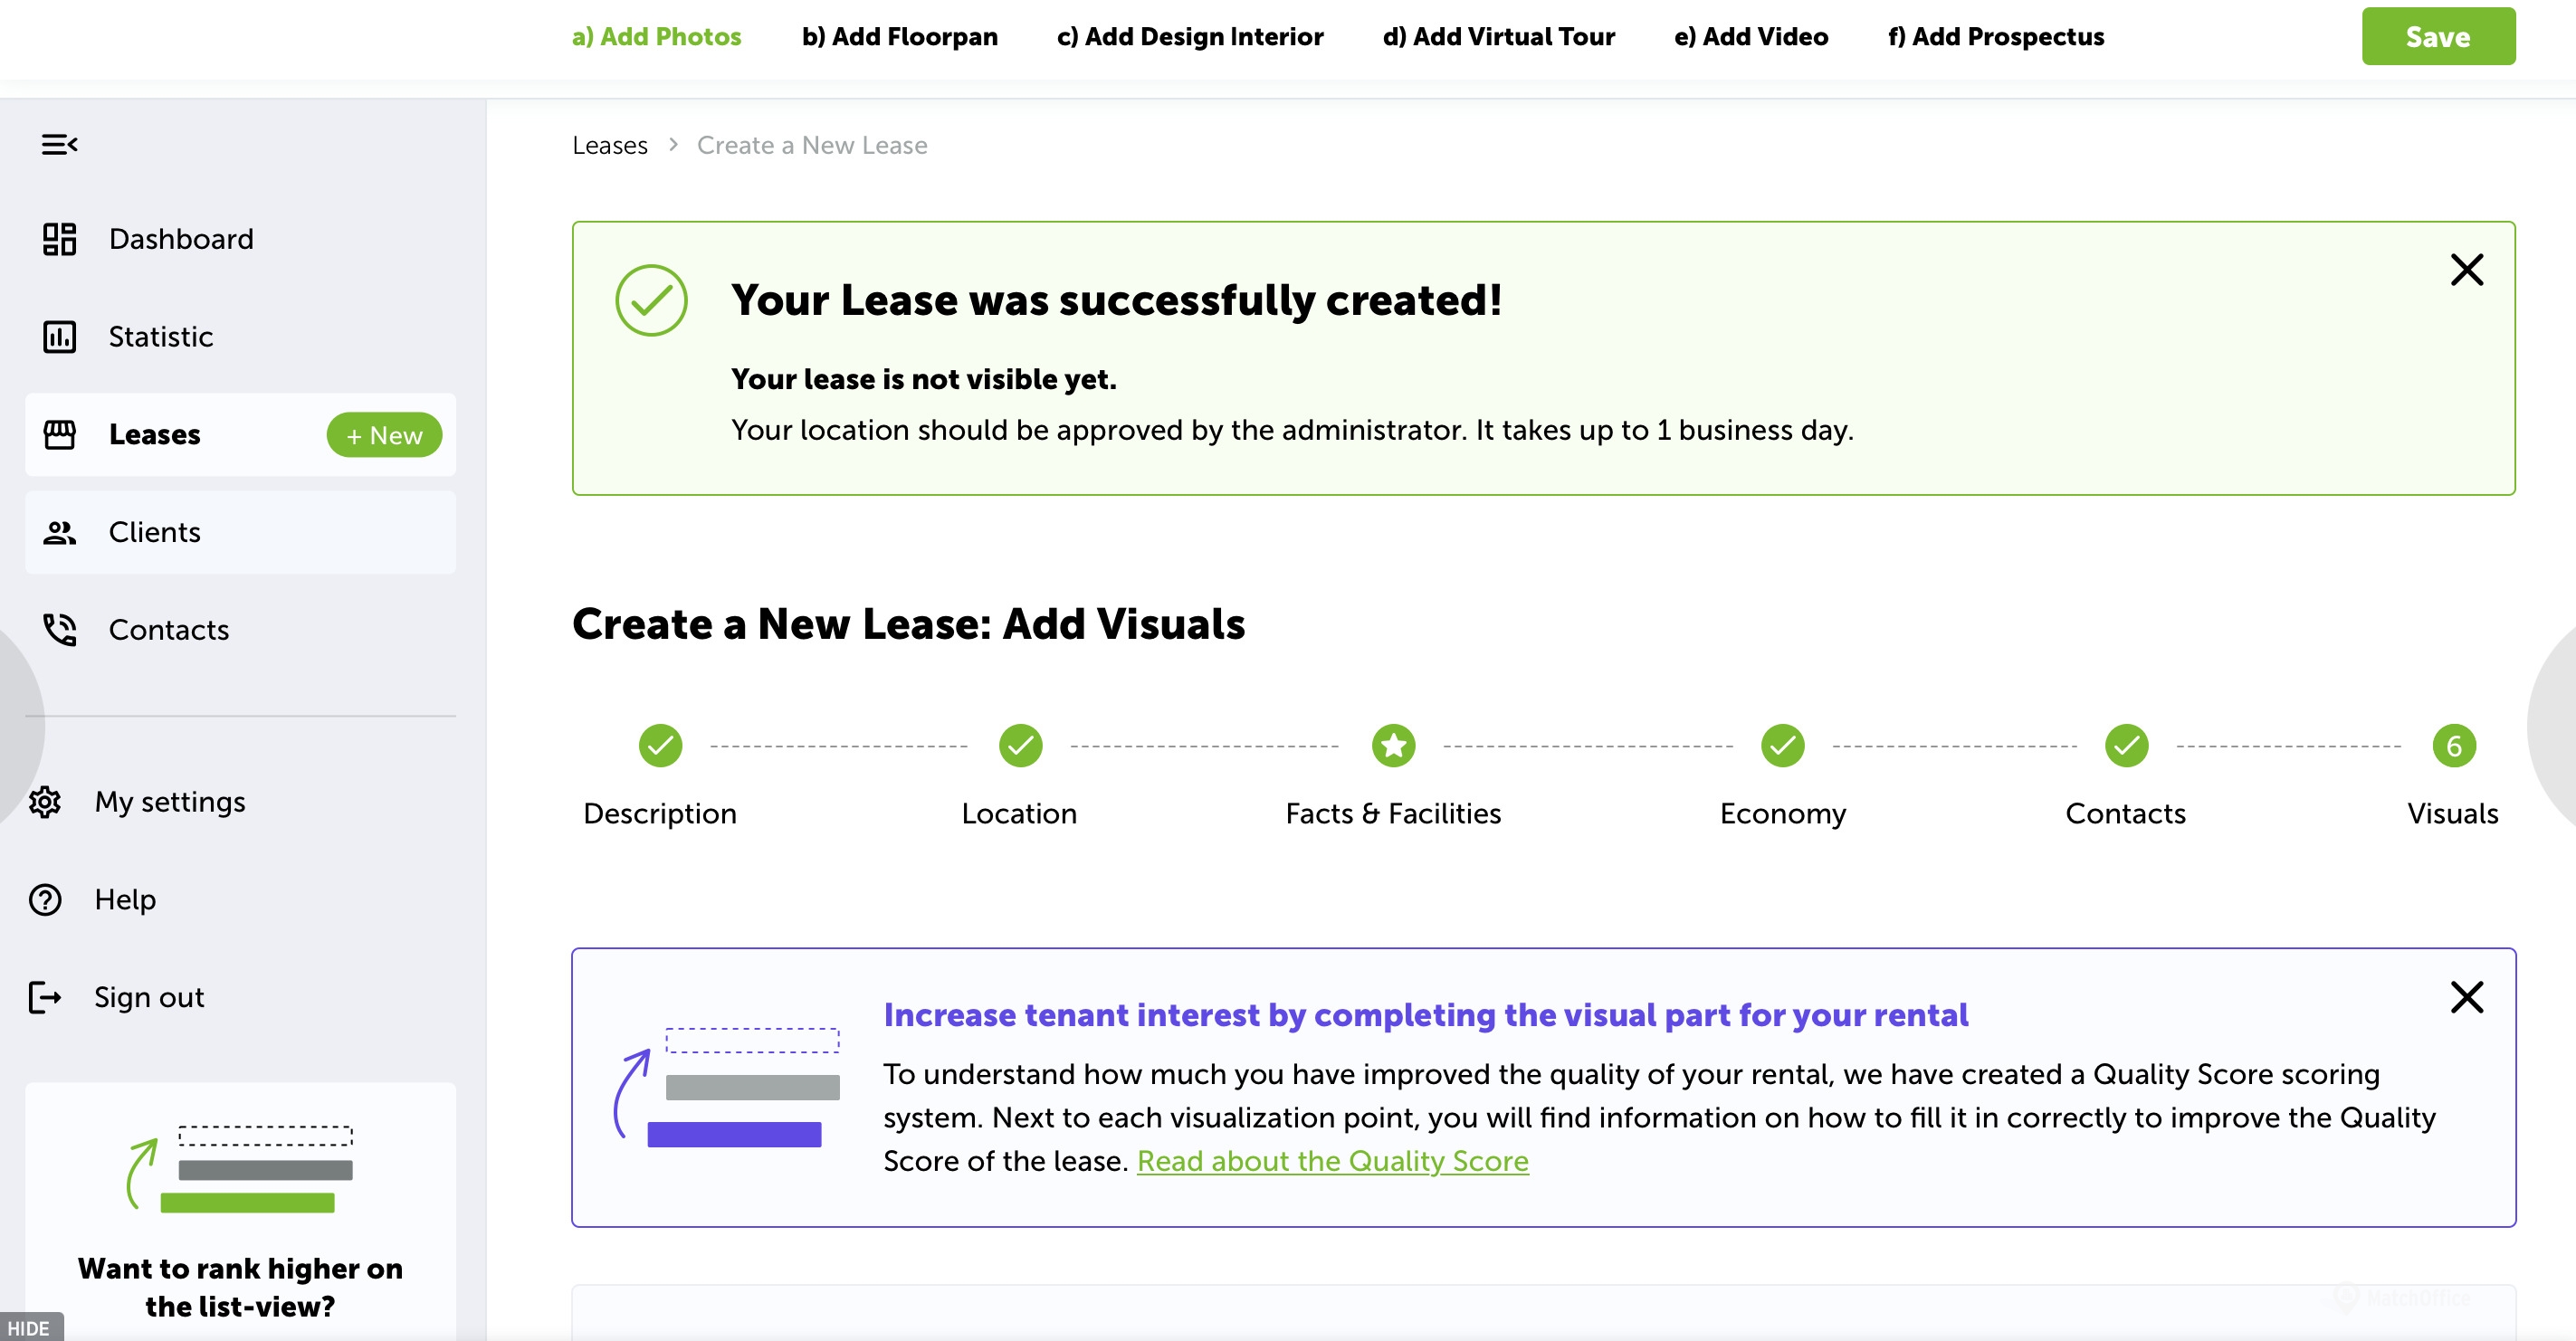Open Read about the Quality Score link

click(x=1332, y=1161)
